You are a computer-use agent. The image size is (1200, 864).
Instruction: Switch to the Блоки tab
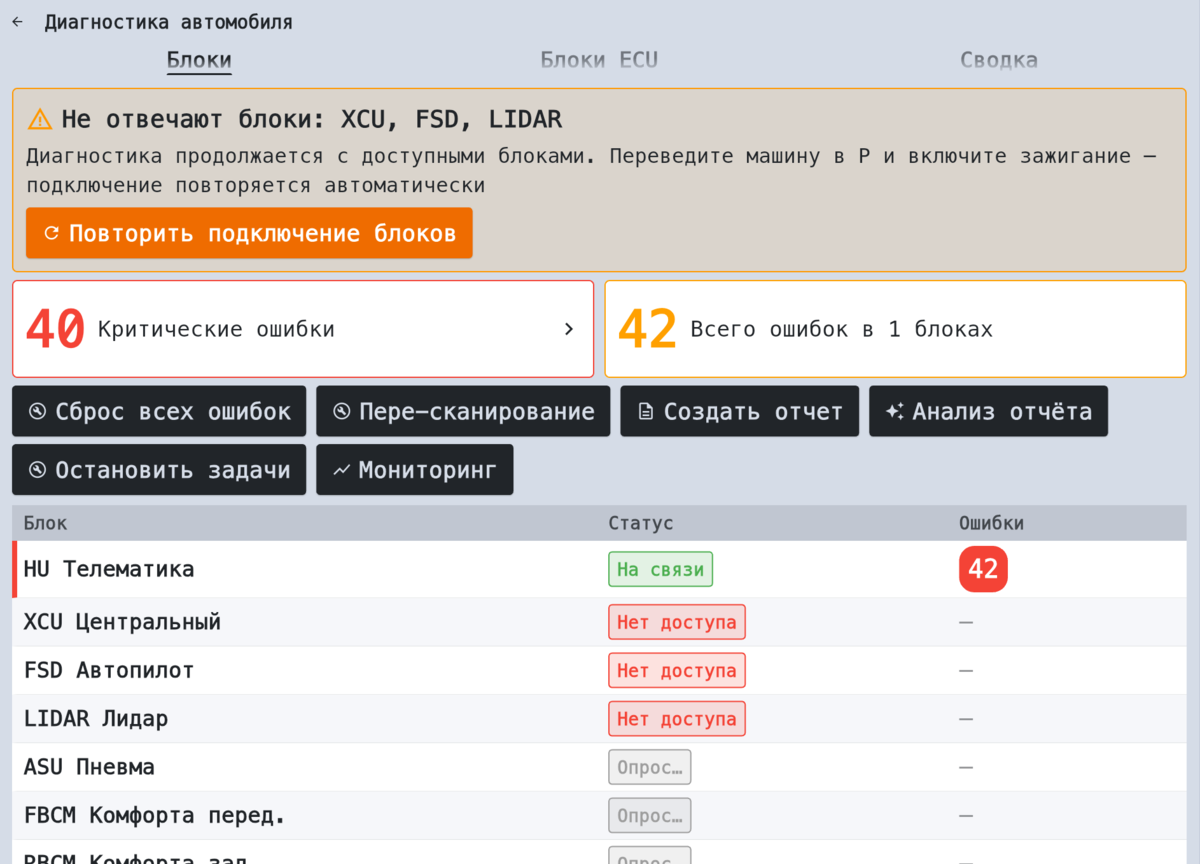[199, 60]
